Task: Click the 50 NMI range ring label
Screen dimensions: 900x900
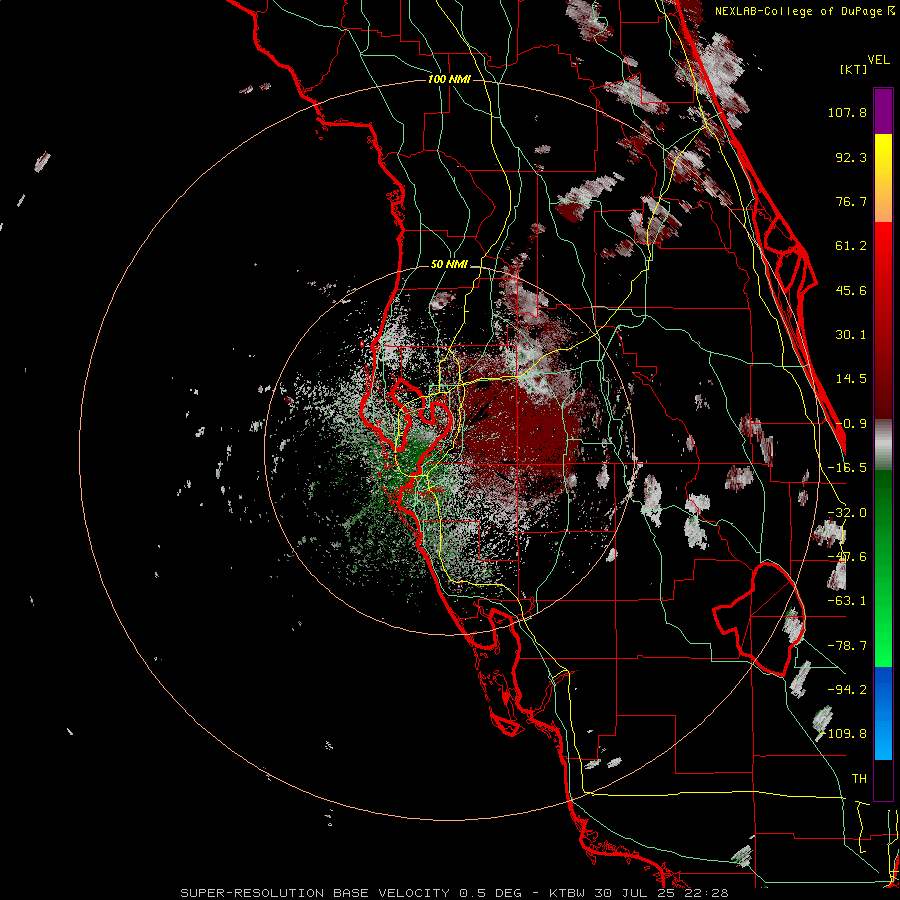Action: coord(449,264)
